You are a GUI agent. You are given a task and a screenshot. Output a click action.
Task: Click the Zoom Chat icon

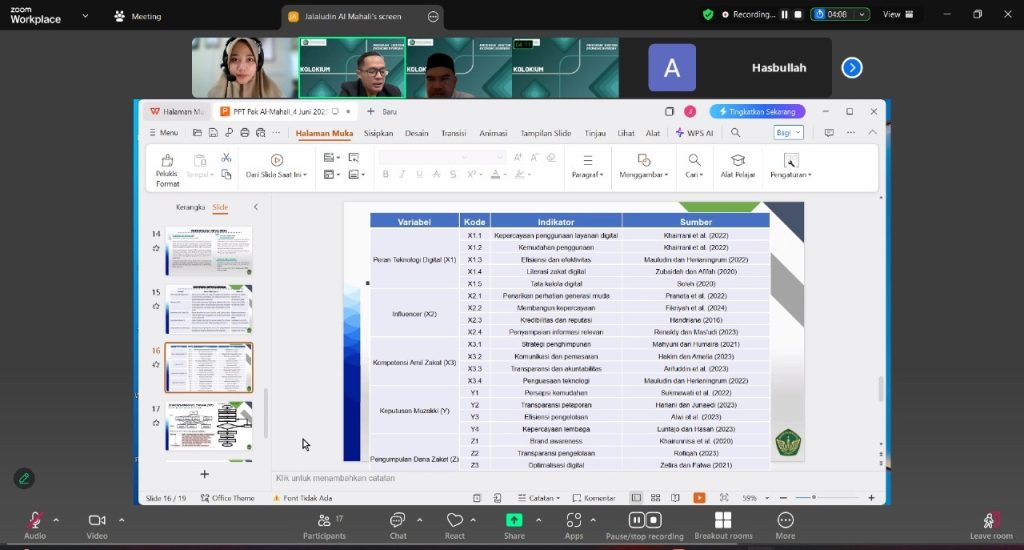398,520
